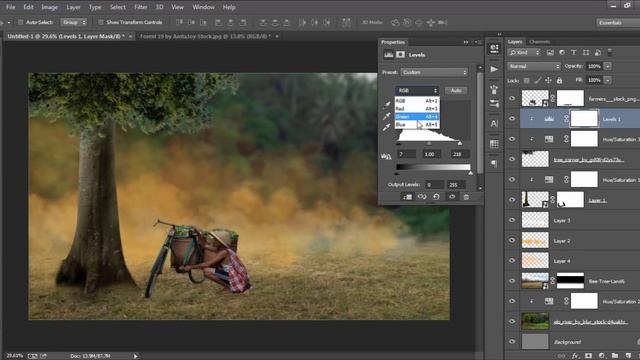
Task: Choose Green from the channel list
Action: pyautogui.click(x=417, y=117)
